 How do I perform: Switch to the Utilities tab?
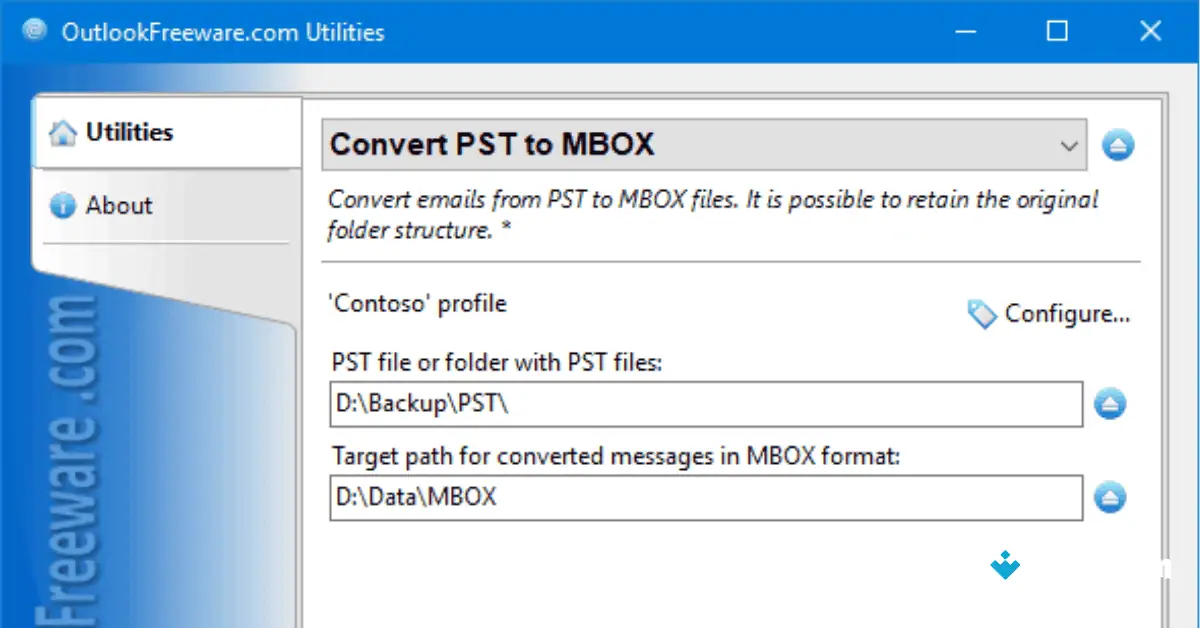click(130, 131)
